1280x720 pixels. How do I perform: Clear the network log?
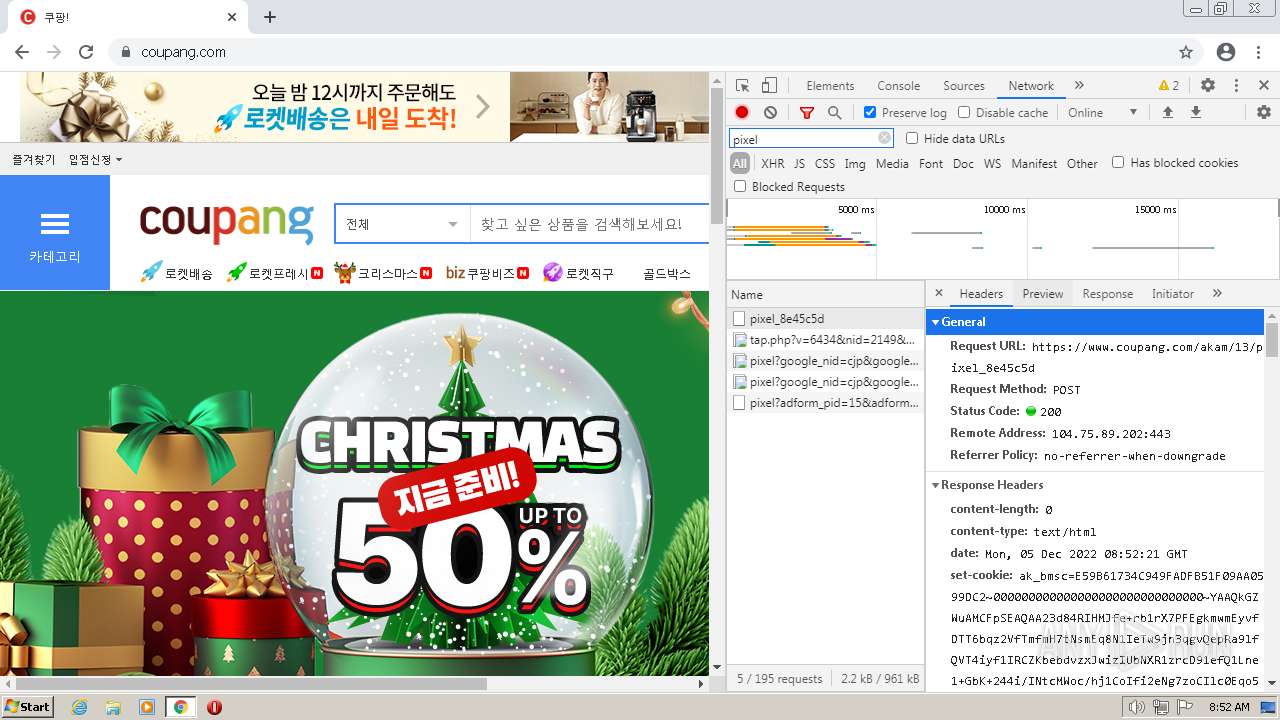pyautogui.click(x=770, y=113)
